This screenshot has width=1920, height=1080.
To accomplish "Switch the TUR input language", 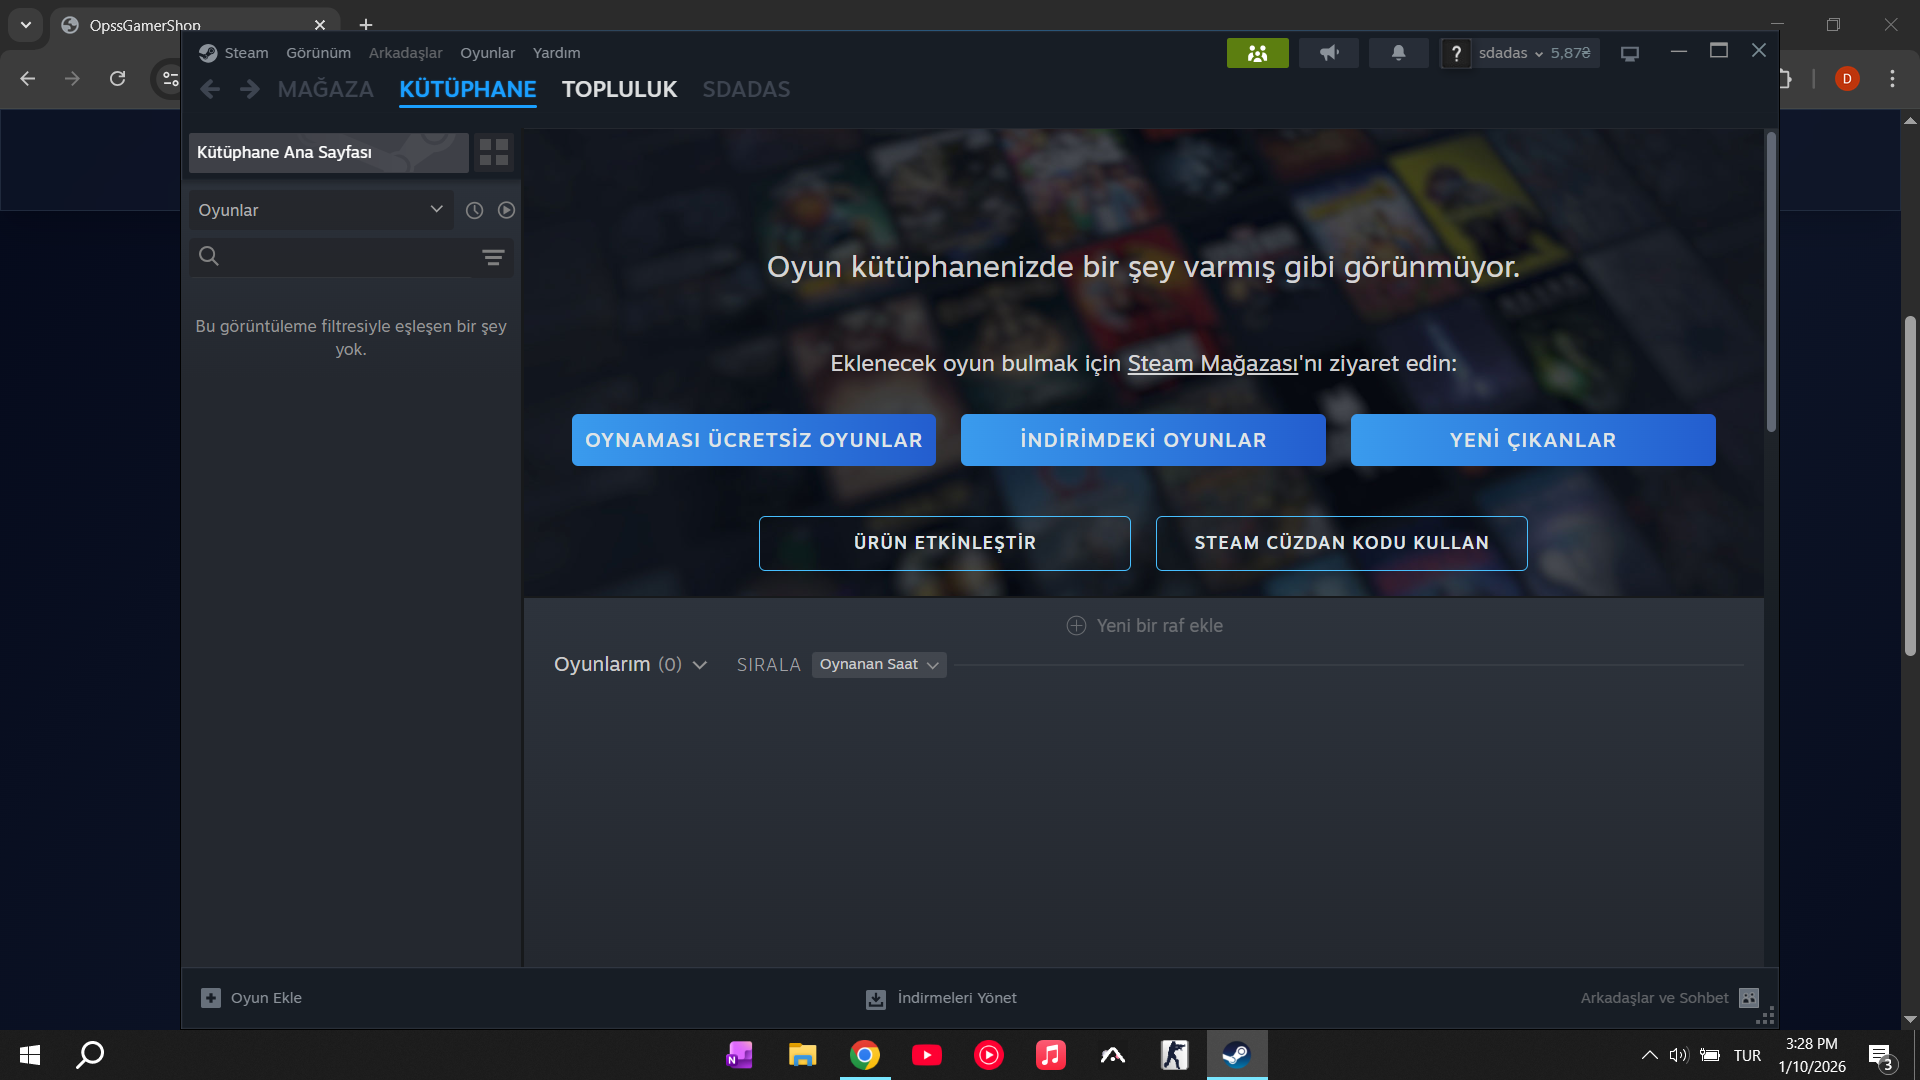I will [x=1747, y=1055].
